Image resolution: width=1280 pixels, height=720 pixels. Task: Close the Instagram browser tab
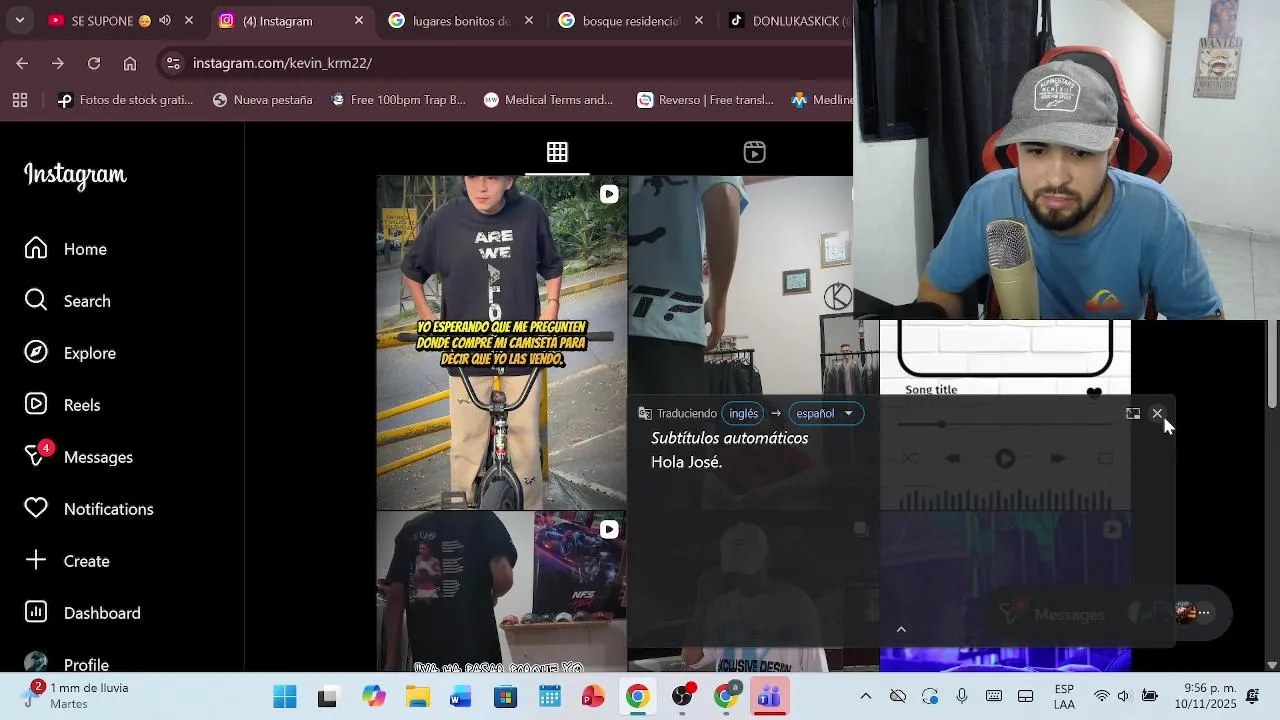coord(359,20)
